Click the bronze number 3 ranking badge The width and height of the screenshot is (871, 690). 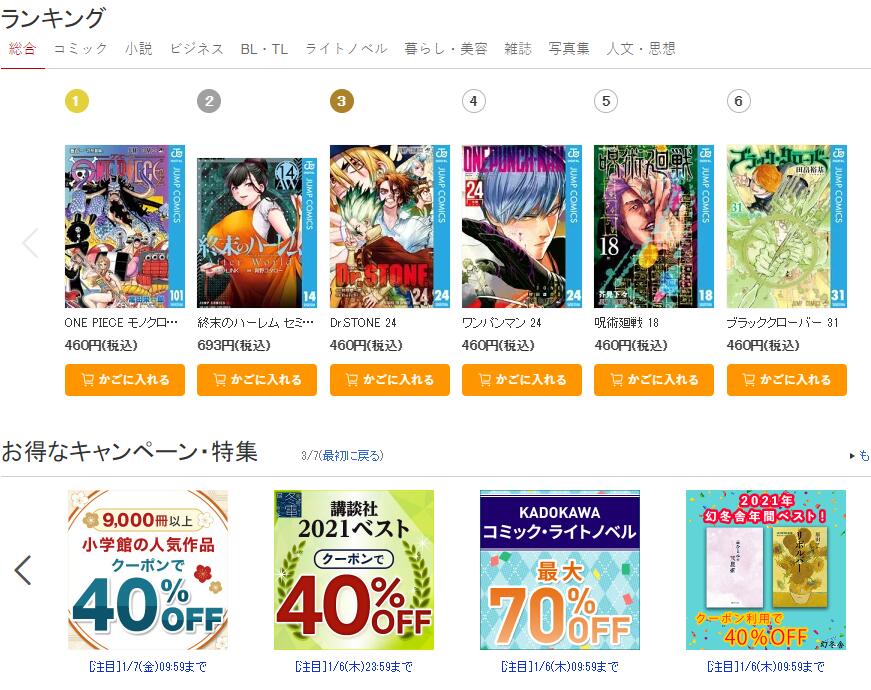click(x=342, y=101)
